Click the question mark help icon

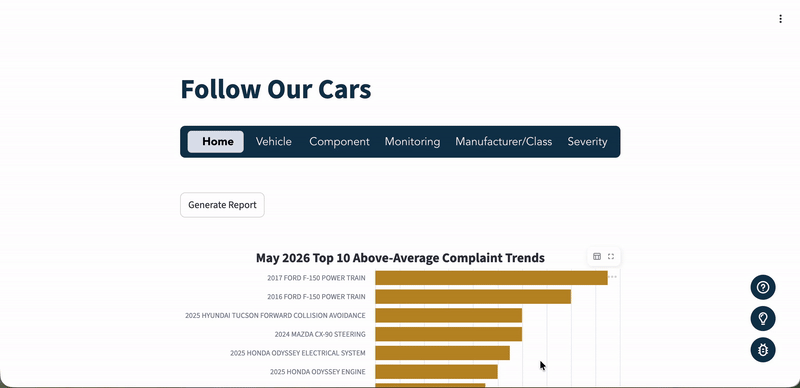pyautogui.click(x=763, y=287)
